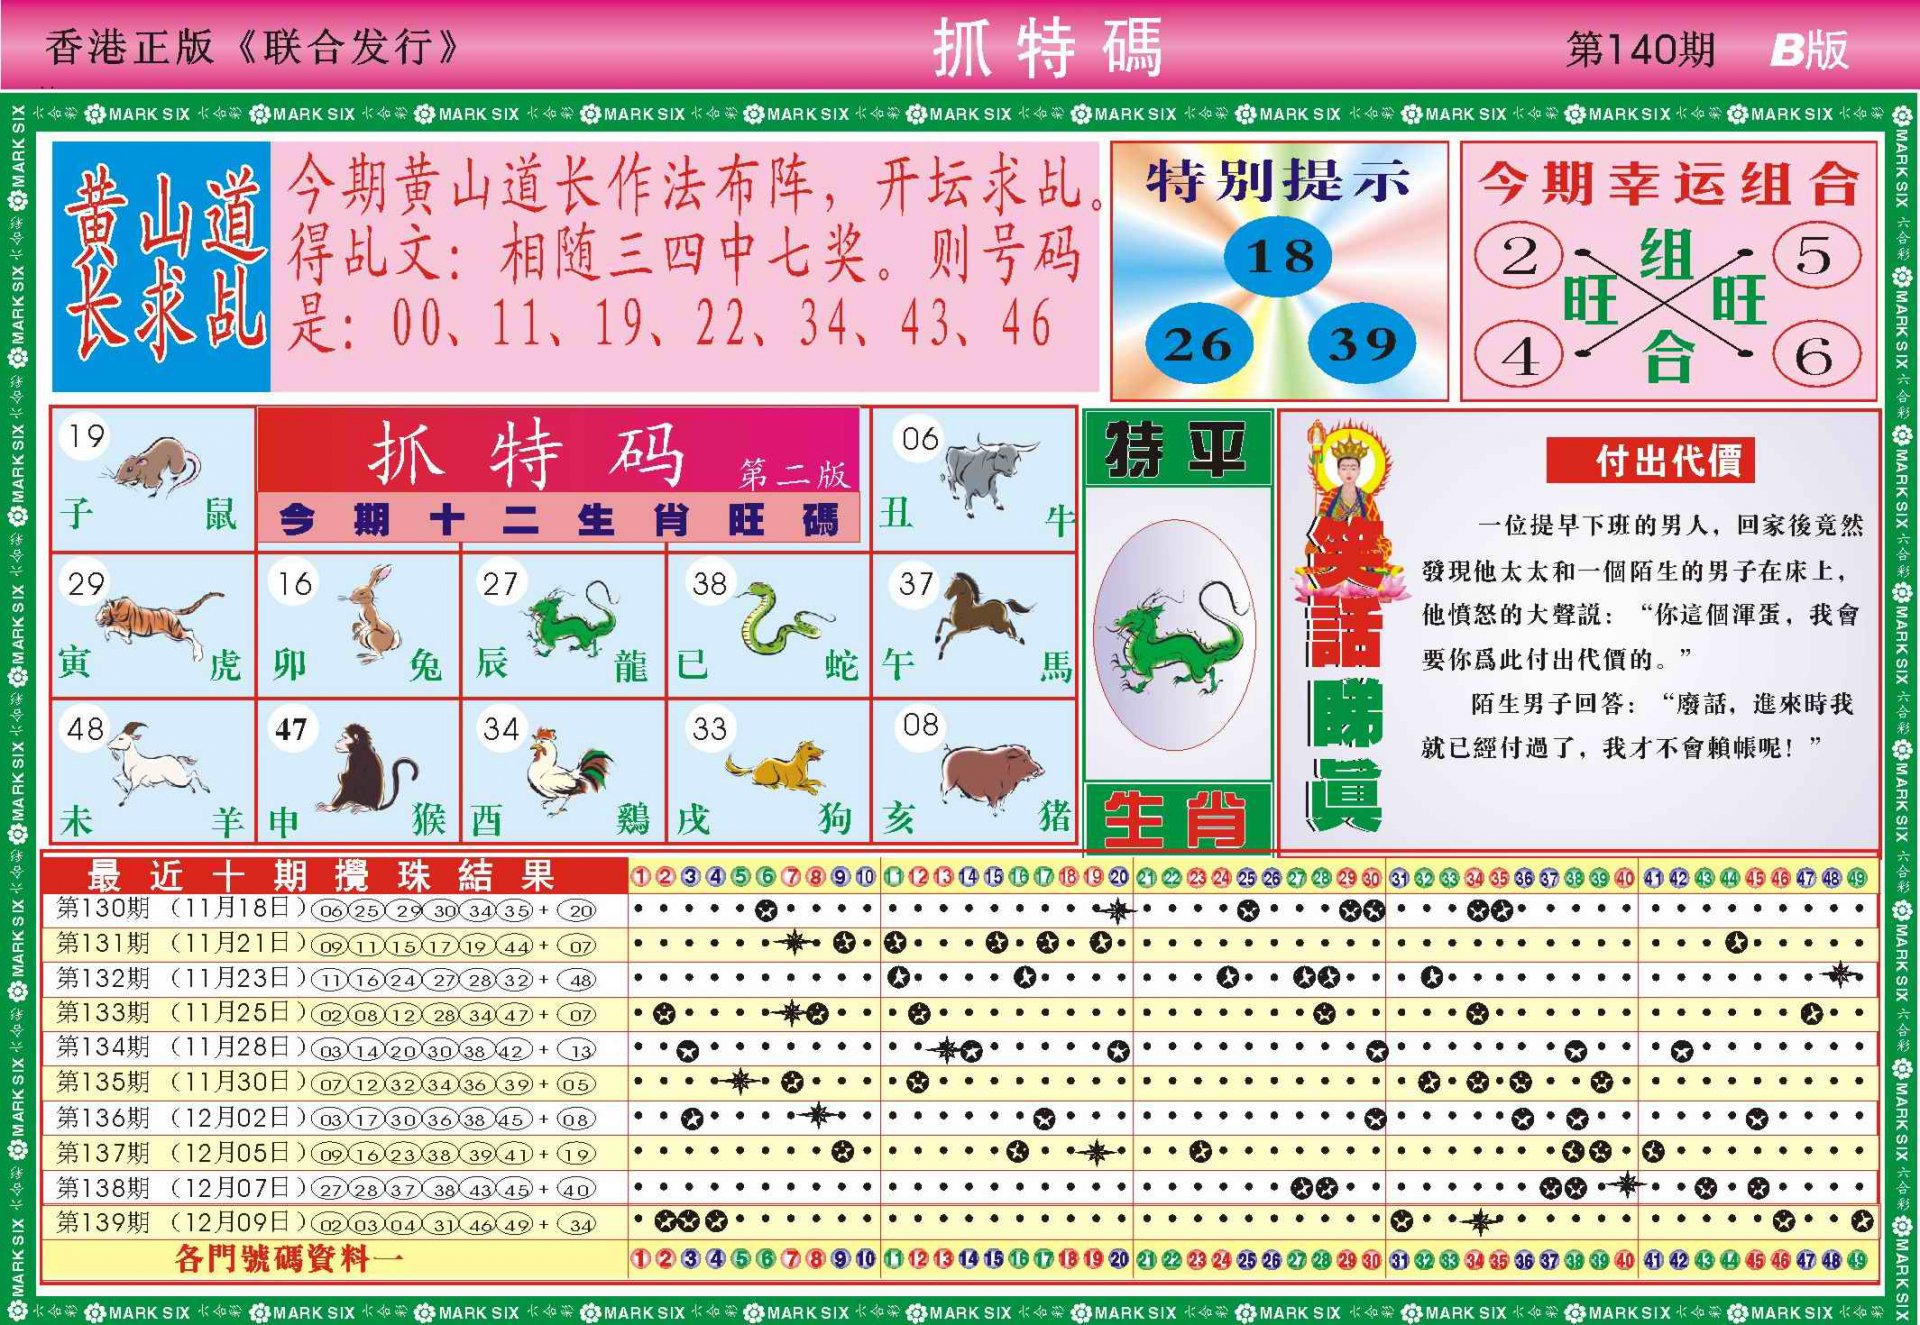This screenshot has height=1325, width=1920.
Task: Click lucky combination circle number 2
Action: pyautogui.click(x=1518, y=256)
